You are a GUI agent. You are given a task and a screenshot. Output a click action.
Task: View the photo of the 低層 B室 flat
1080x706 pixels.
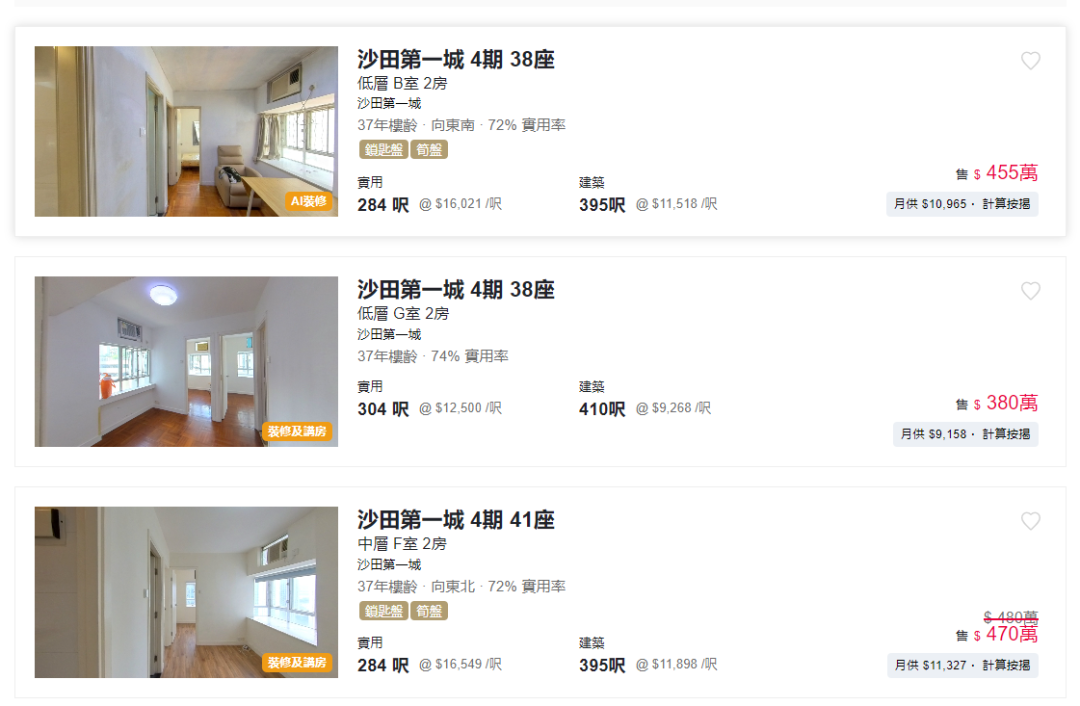coord(186,132)
